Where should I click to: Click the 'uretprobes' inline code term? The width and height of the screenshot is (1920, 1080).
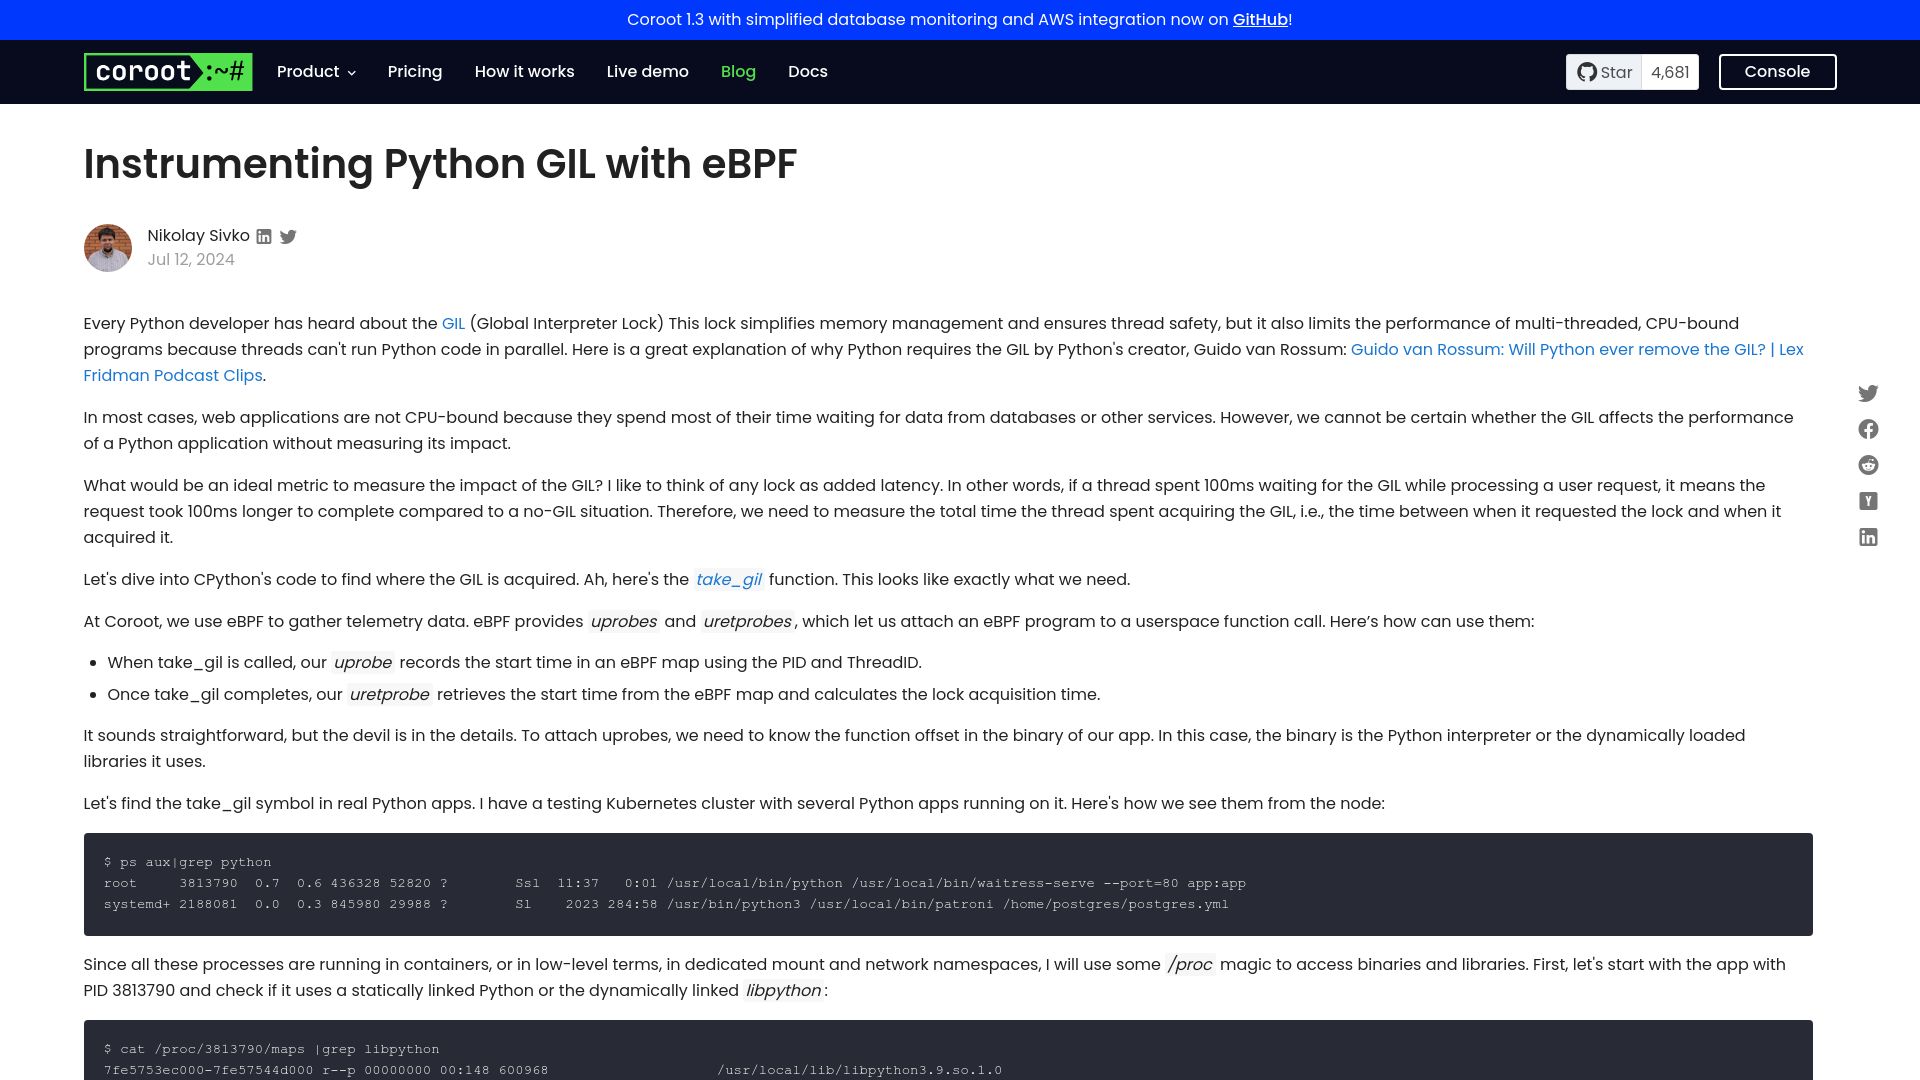748,622
